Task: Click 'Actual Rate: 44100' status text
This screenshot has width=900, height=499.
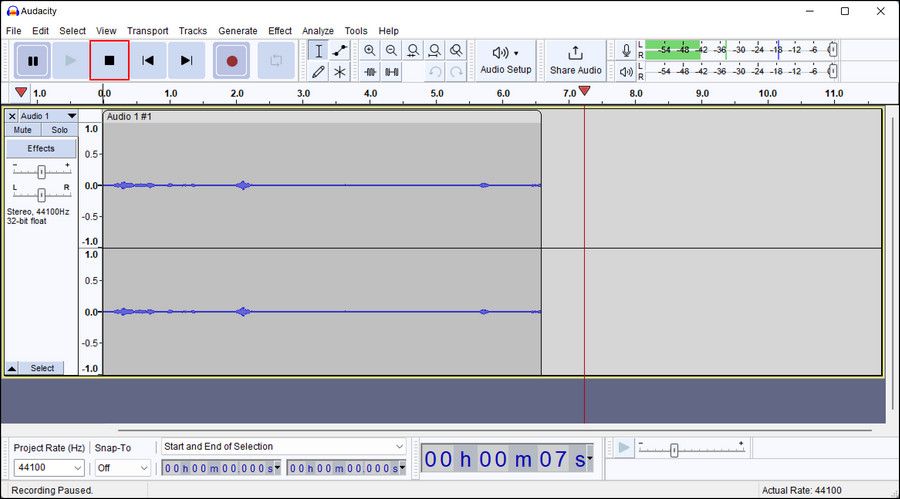Action: point(801,490)
